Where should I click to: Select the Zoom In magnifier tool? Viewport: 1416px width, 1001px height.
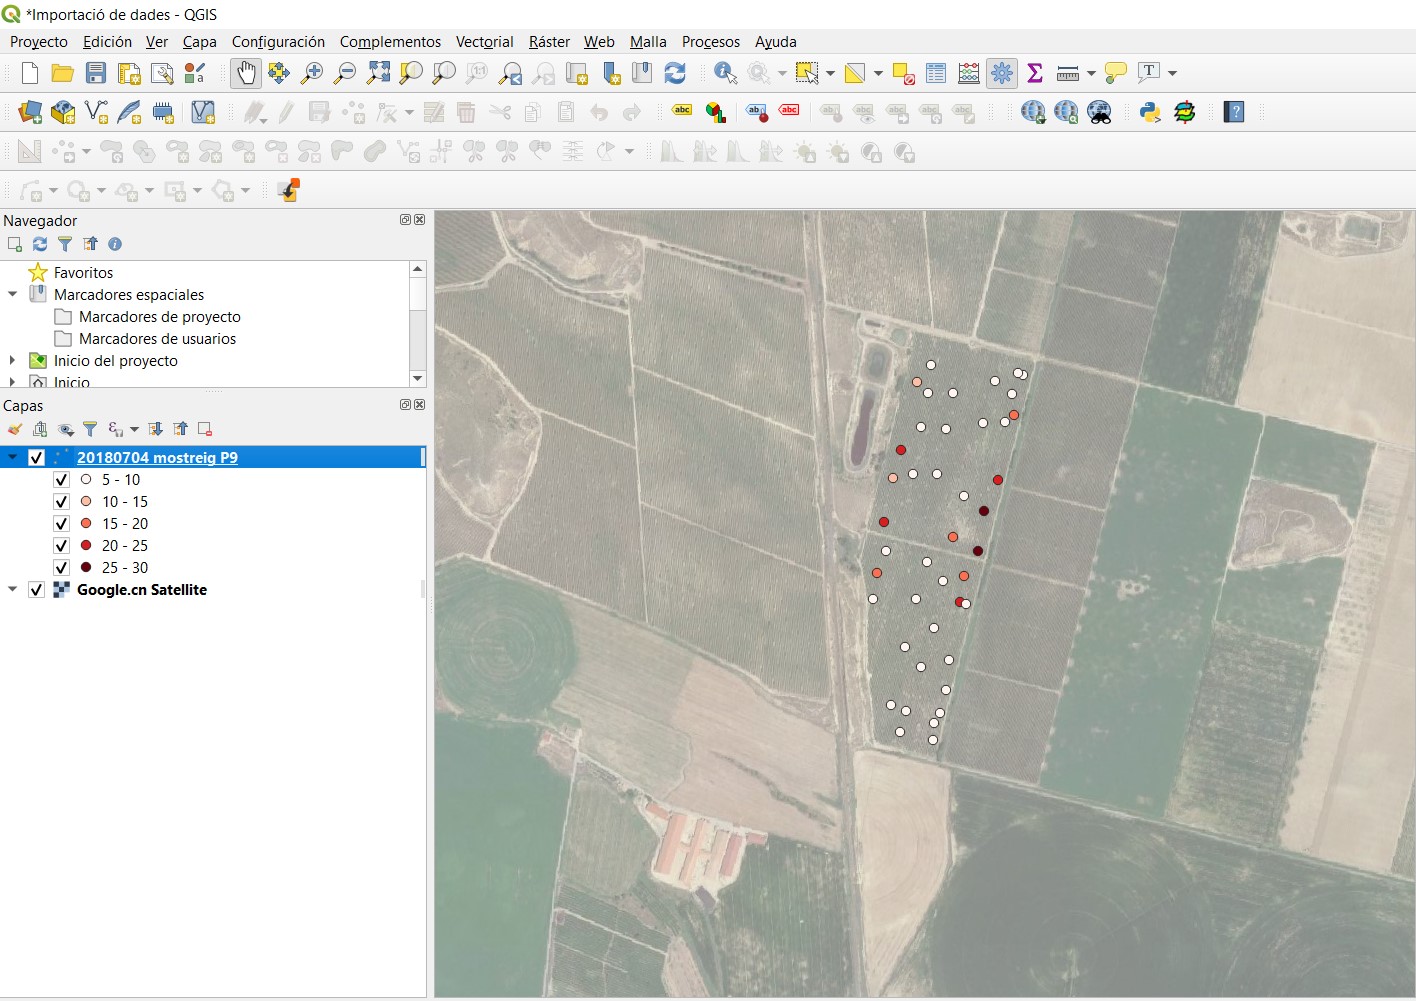pos(312,73)
